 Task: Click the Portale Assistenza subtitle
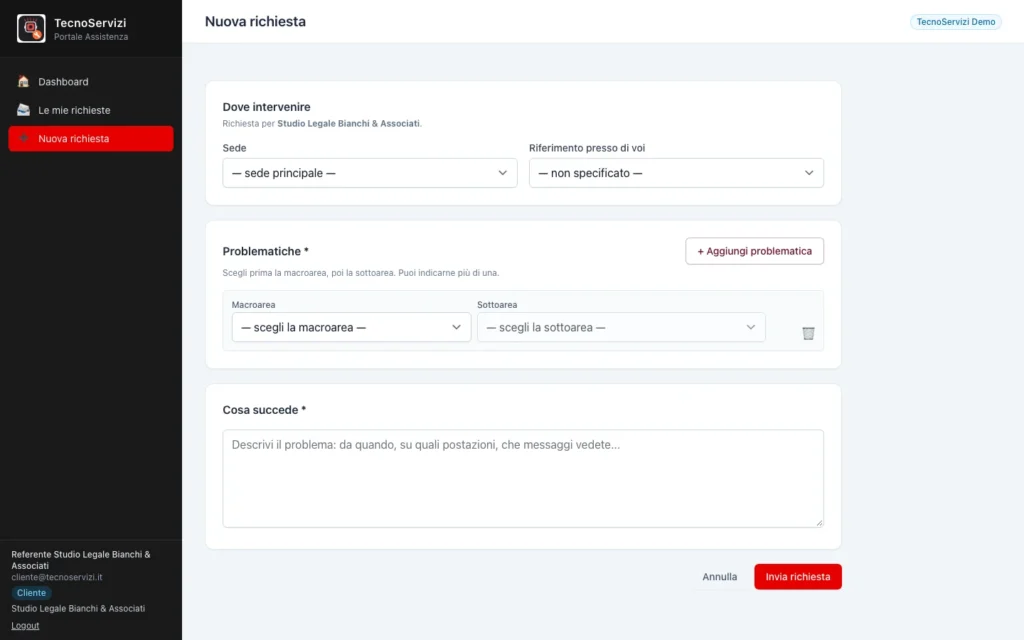[x=91, y=37]
